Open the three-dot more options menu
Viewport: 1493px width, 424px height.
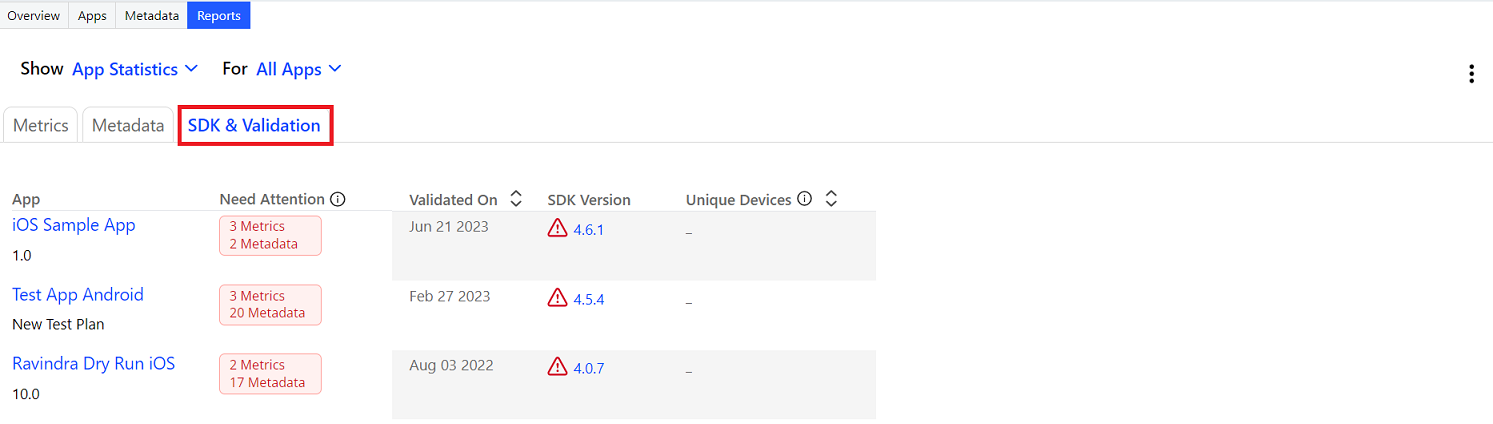tap(1471, 74)
